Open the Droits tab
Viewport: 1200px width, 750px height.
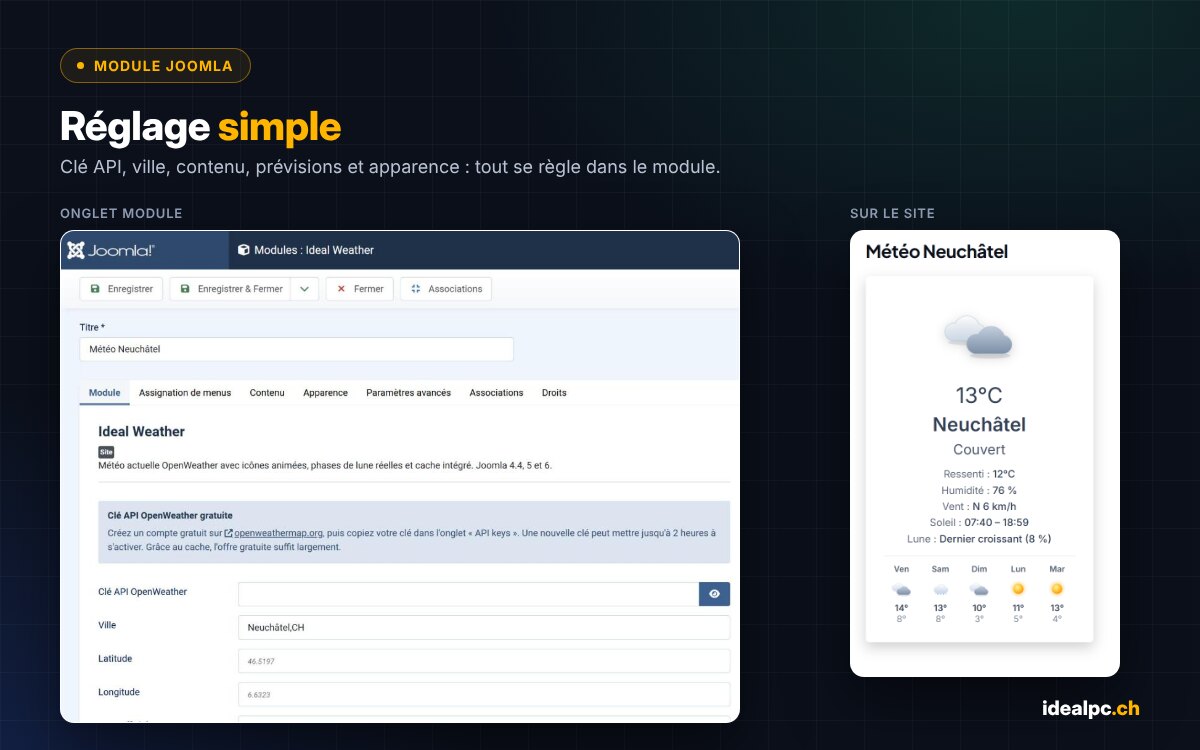pos(554,393)
